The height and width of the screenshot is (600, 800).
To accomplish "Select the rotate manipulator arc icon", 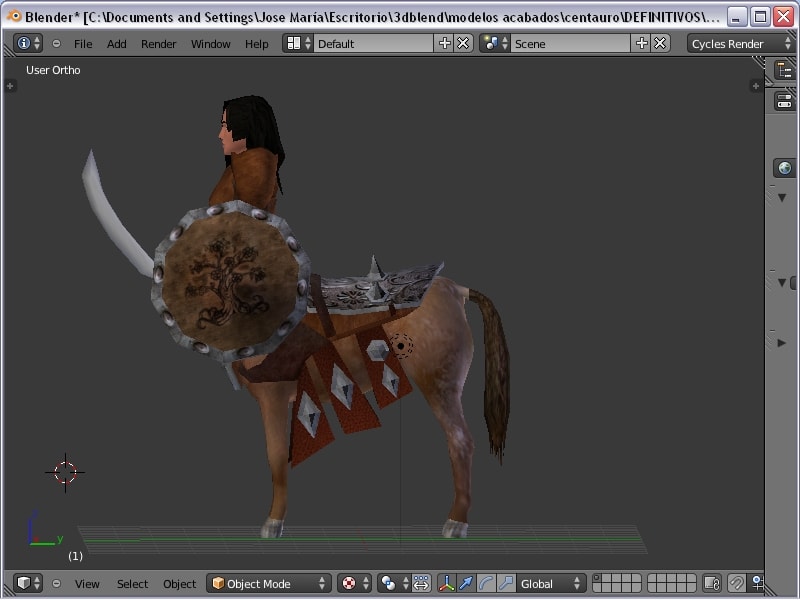I will point(486,583).
